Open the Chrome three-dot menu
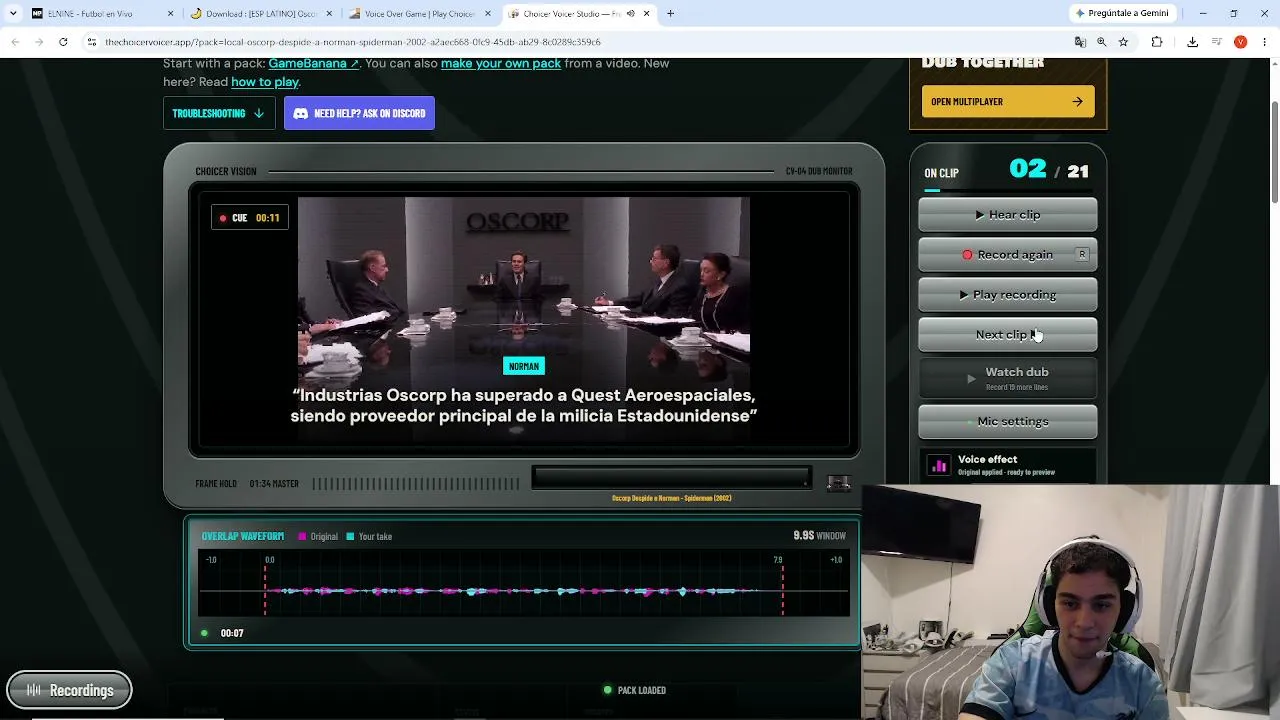The height and width of the screenshot is (720, 1280). coord(1264,42)
